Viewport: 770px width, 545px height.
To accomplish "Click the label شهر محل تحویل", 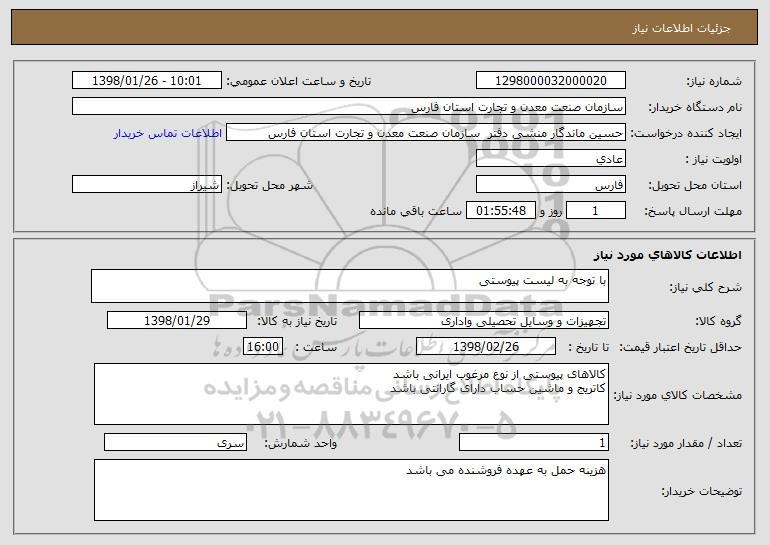I will (x=270, y=185).
